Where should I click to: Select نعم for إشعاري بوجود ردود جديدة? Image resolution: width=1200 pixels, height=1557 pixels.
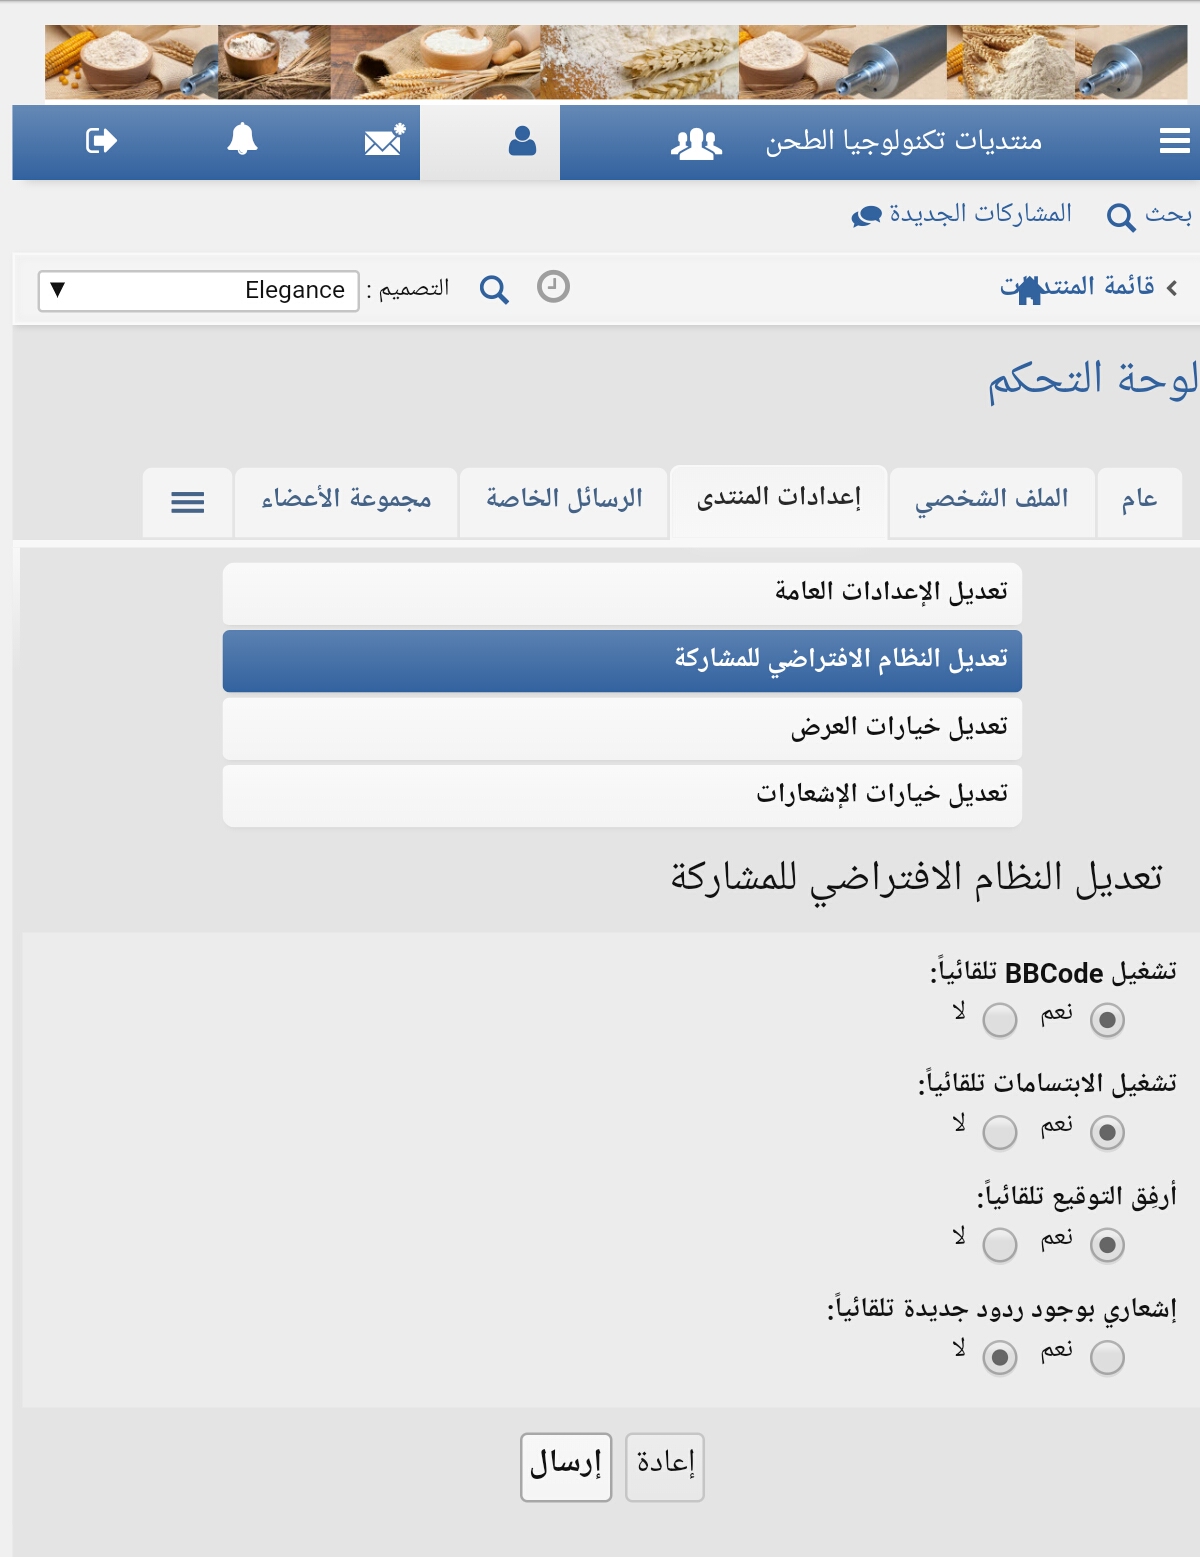pyautogui.click(x=1107, y=1358)
